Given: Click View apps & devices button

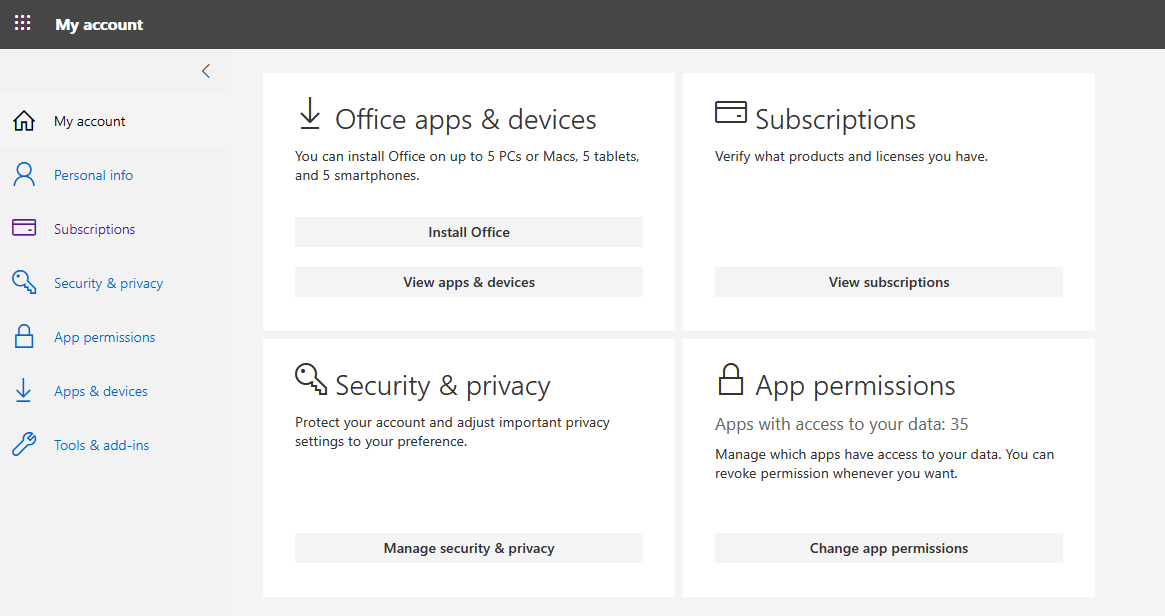Looking at the screenshot, I should point(469,282).
